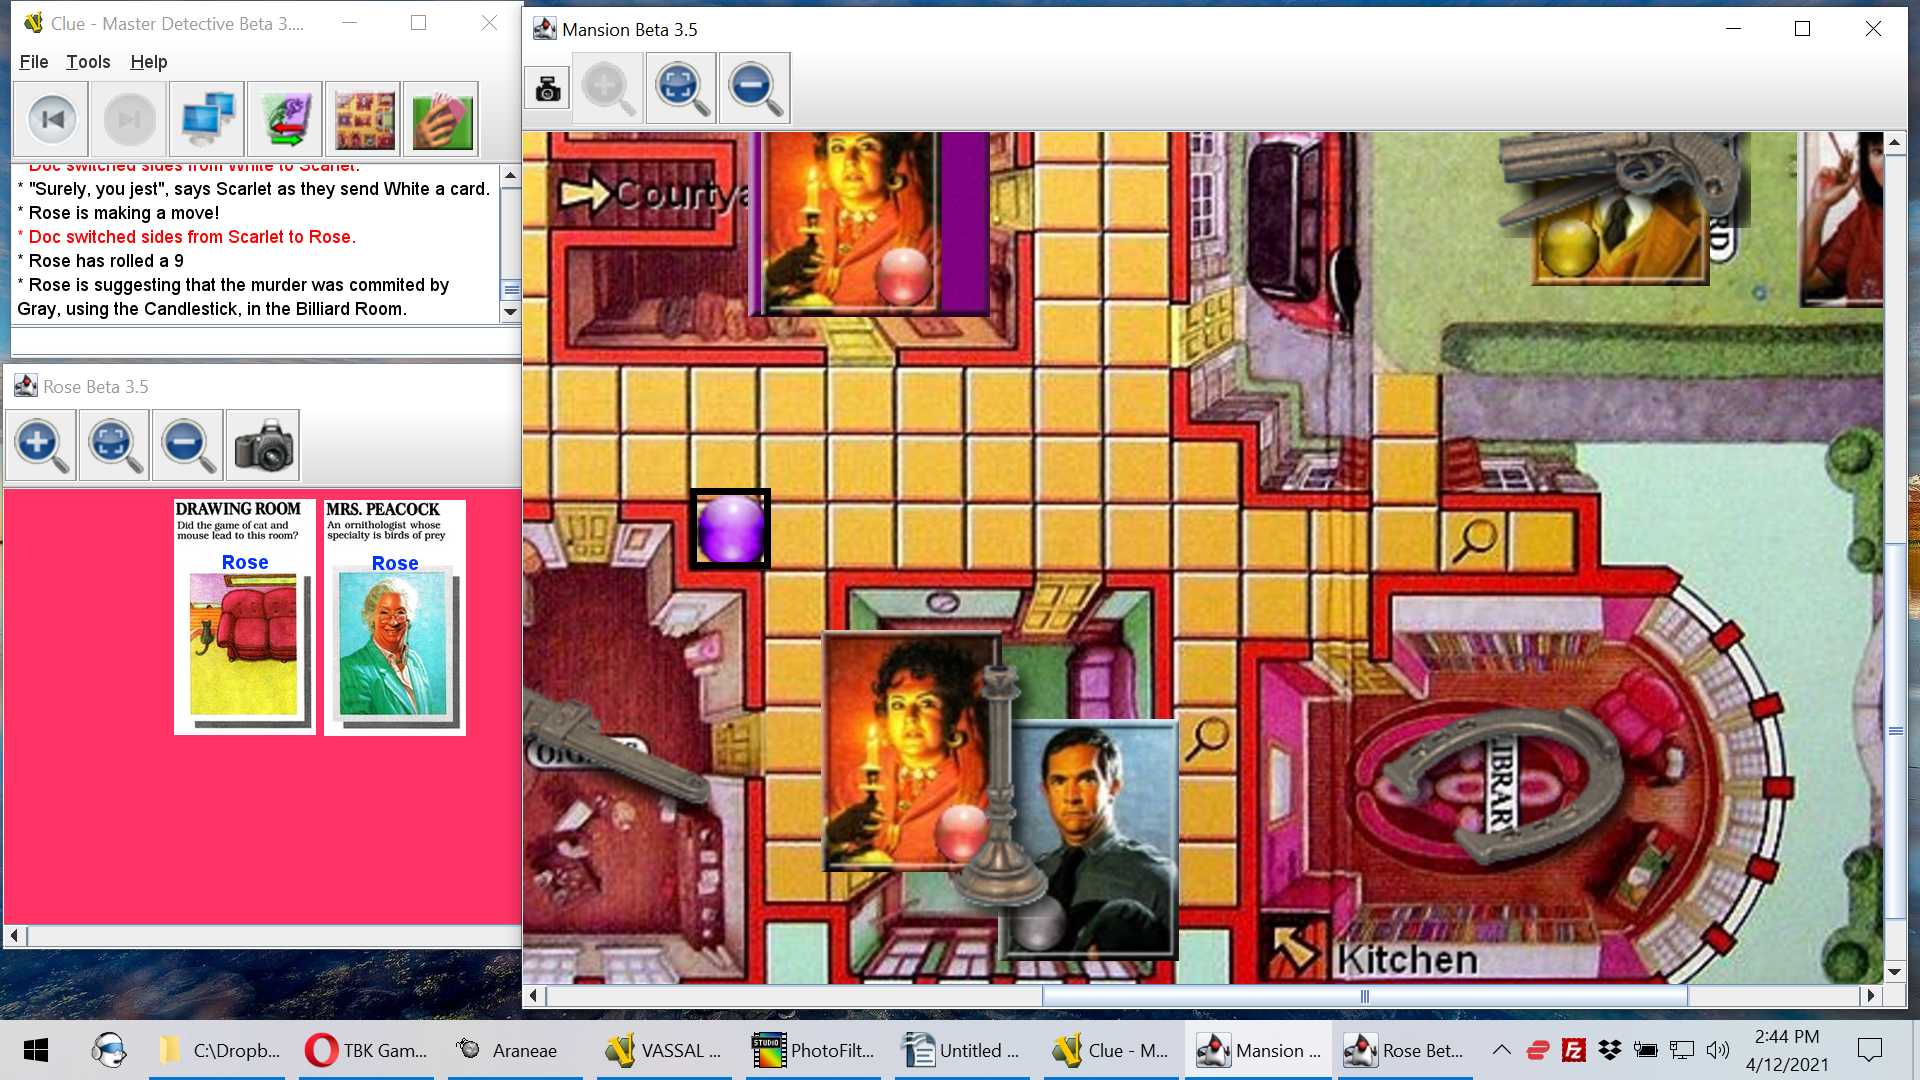Click the yellow pawn portrait near the revolver
Screen dimensions: 1920x1080
pyautogui.click(x=1620, y=240)
